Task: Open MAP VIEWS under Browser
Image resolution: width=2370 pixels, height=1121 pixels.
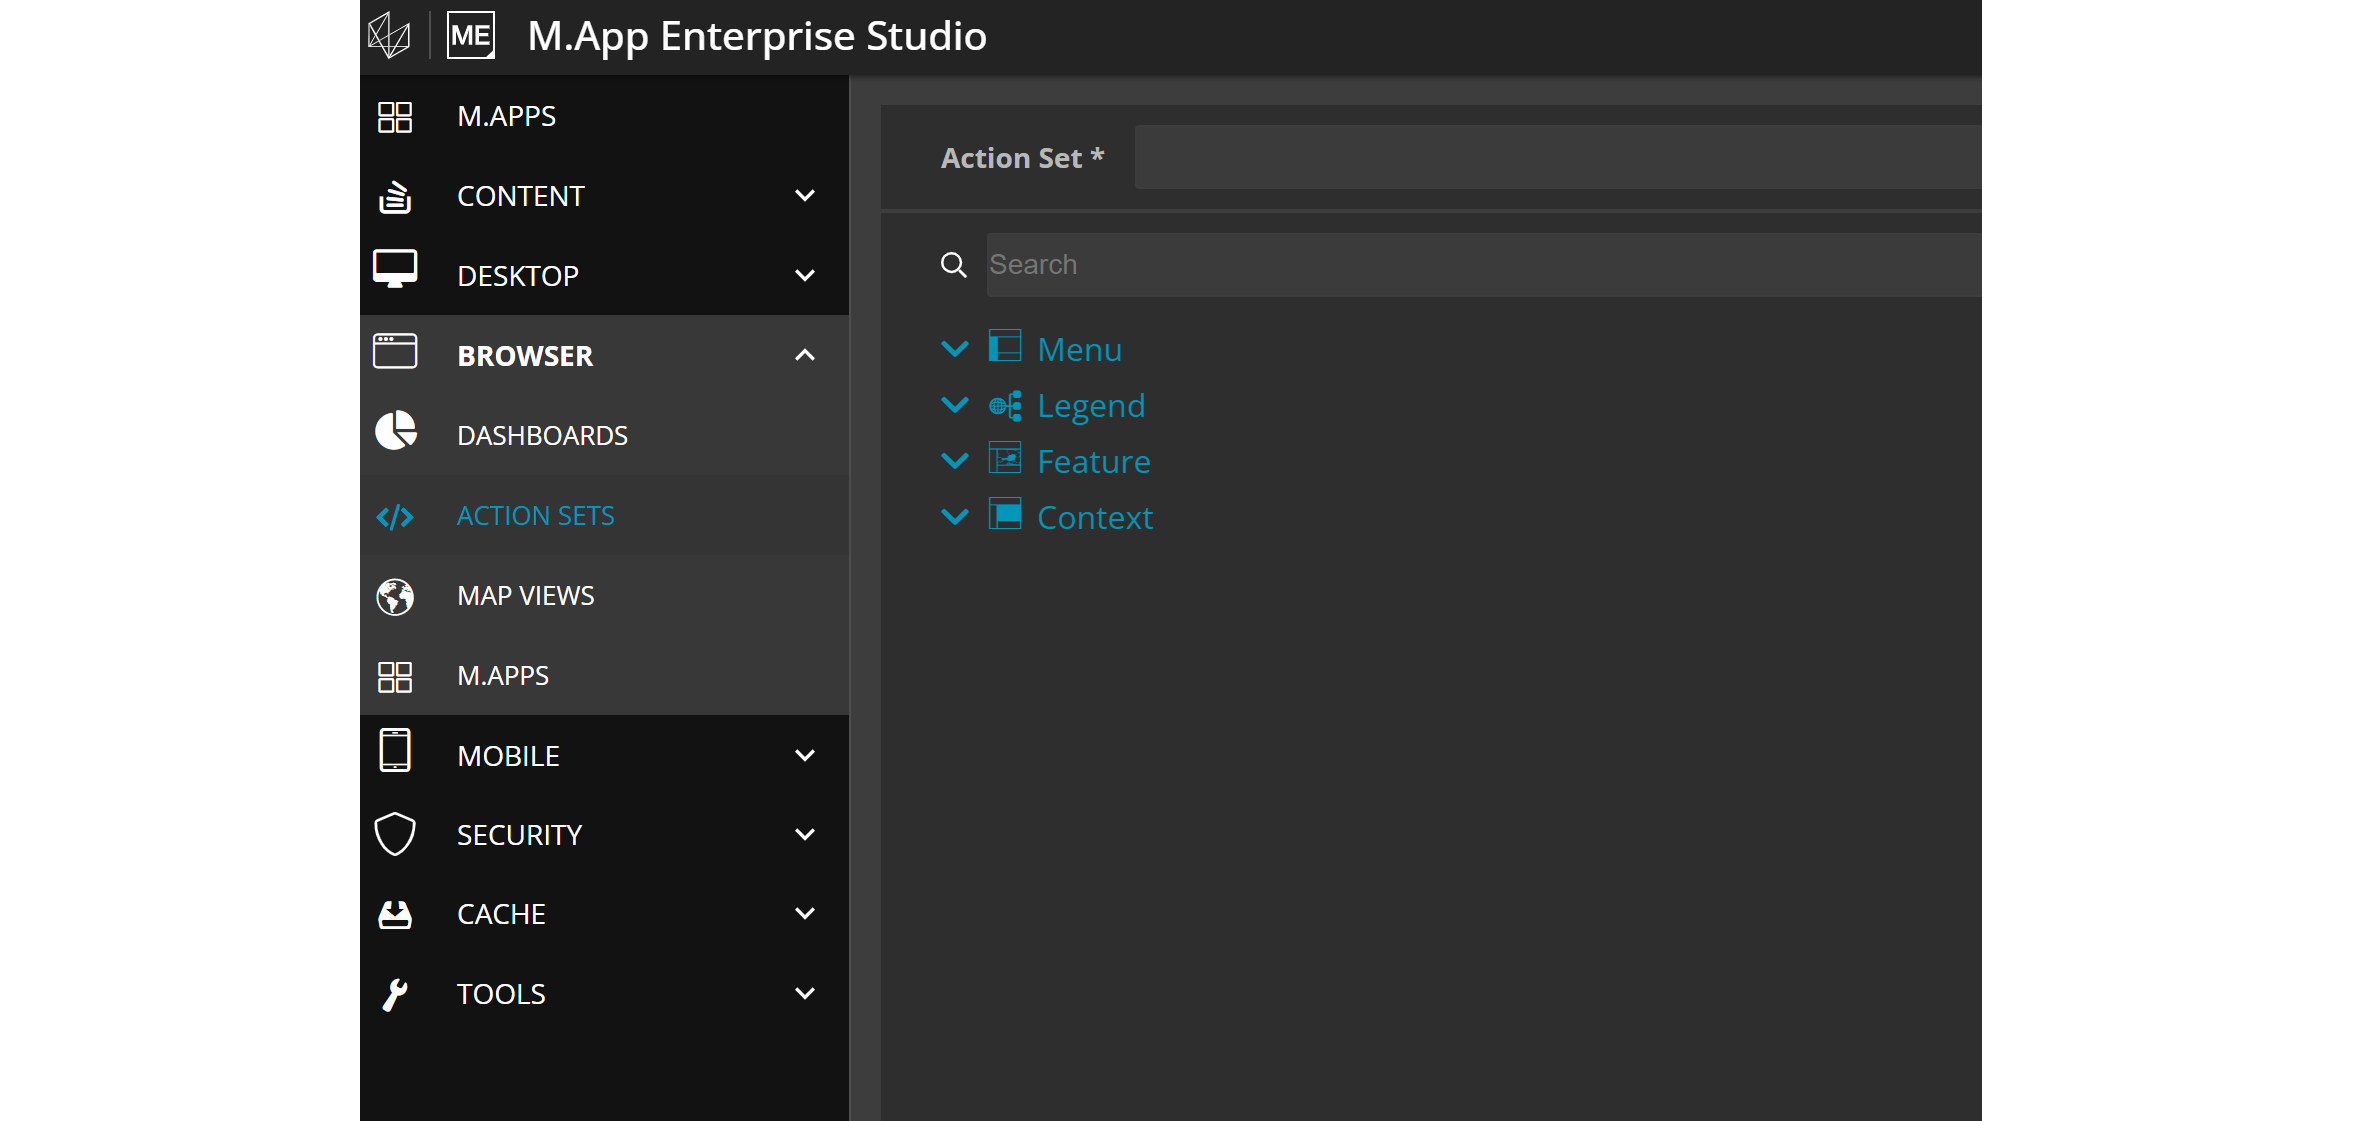Action: (x=526, y=596)
